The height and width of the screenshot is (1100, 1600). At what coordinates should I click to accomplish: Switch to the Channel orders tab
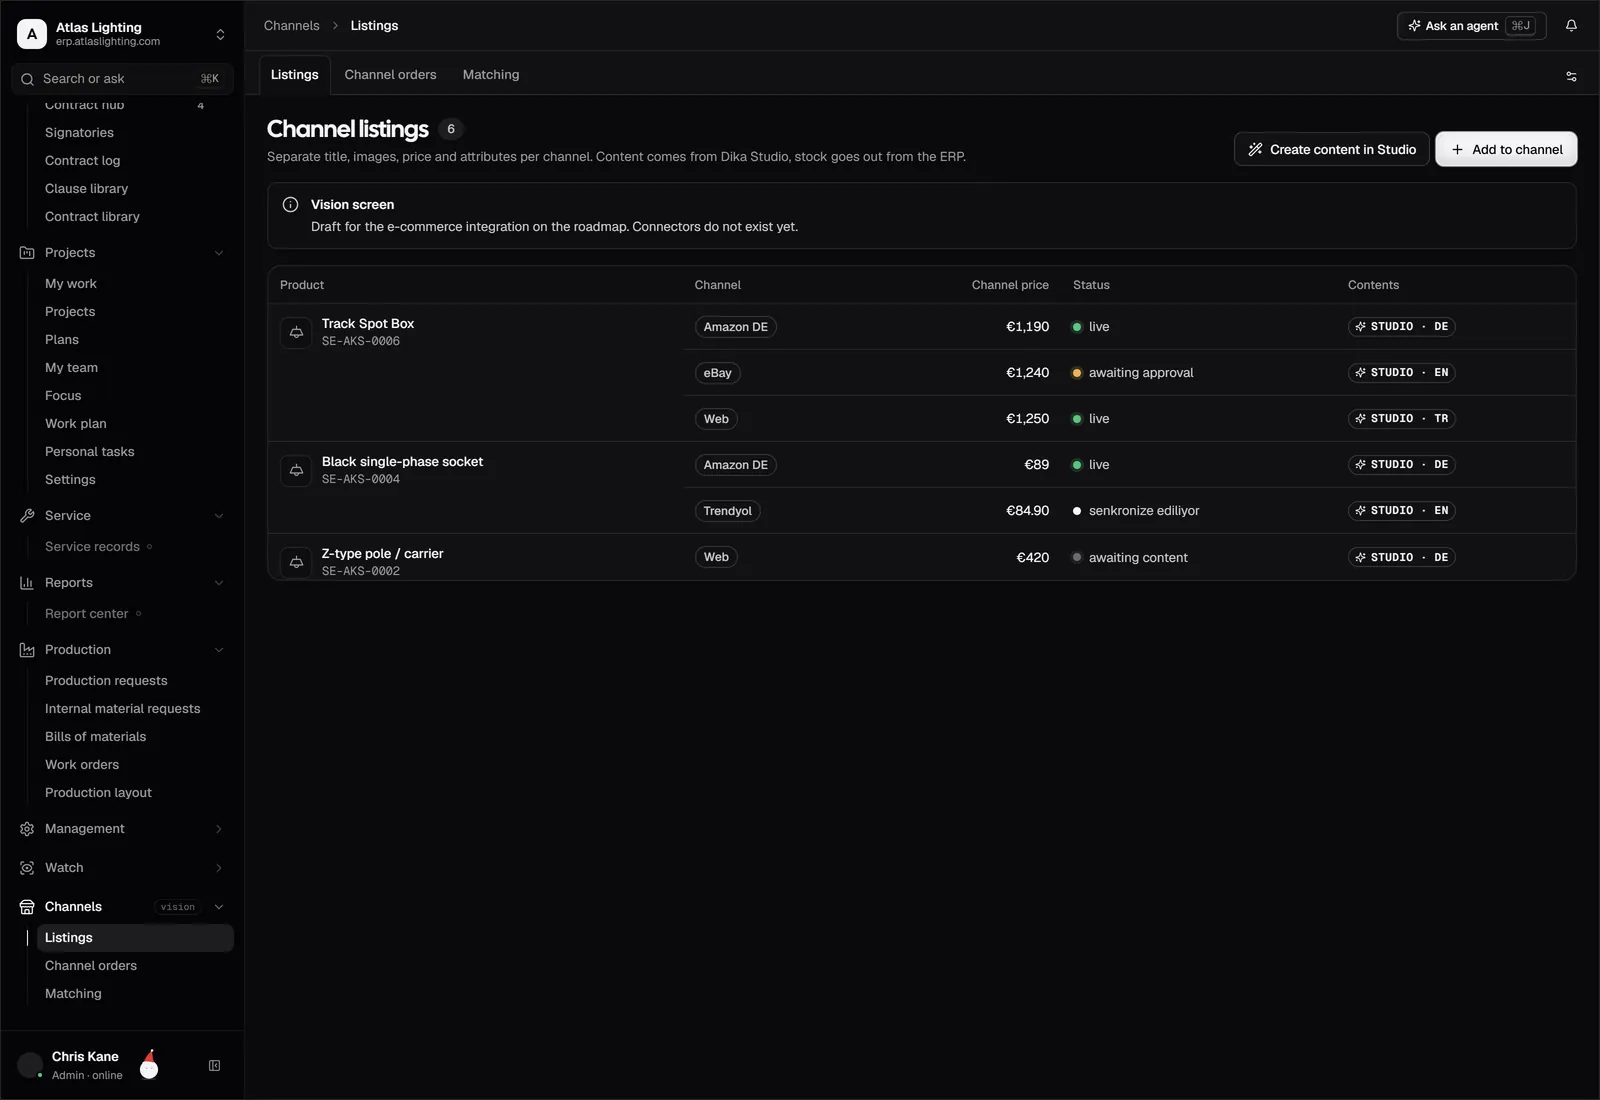[390, 75]
